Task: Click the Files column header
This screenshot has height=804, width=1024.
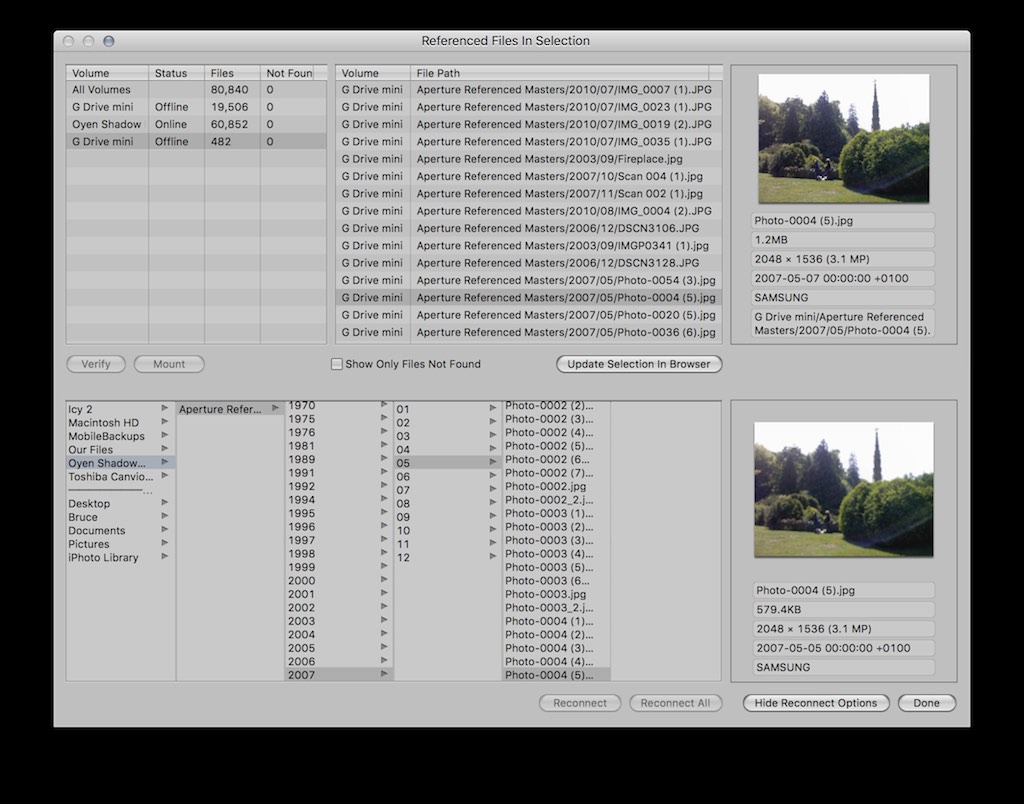Action: pyautogui.click(x=232, y=73)
